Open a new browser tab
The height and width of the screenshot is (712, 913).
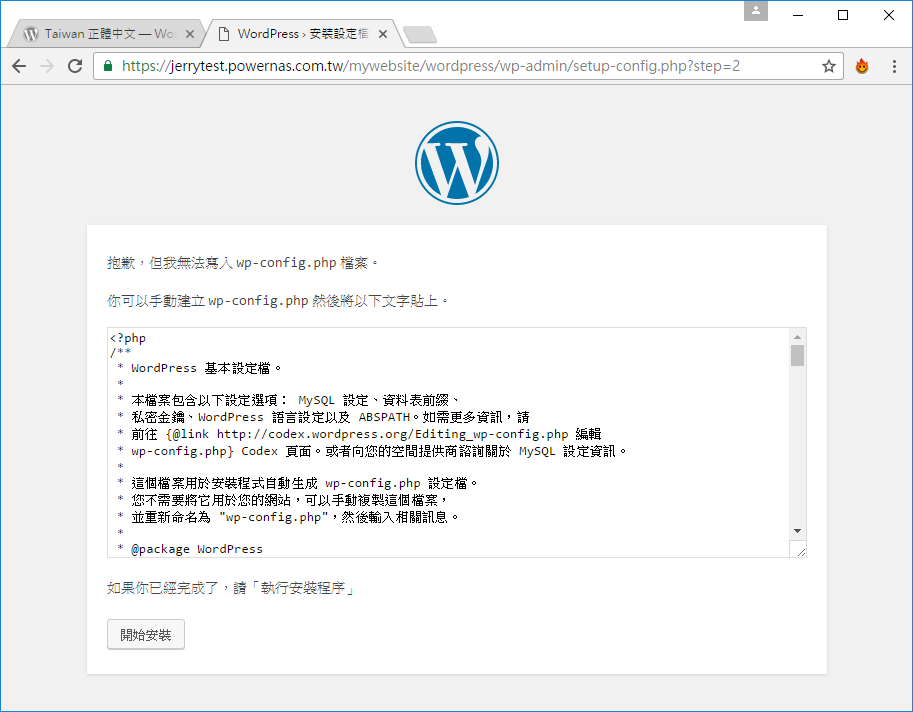coord(420,35)
